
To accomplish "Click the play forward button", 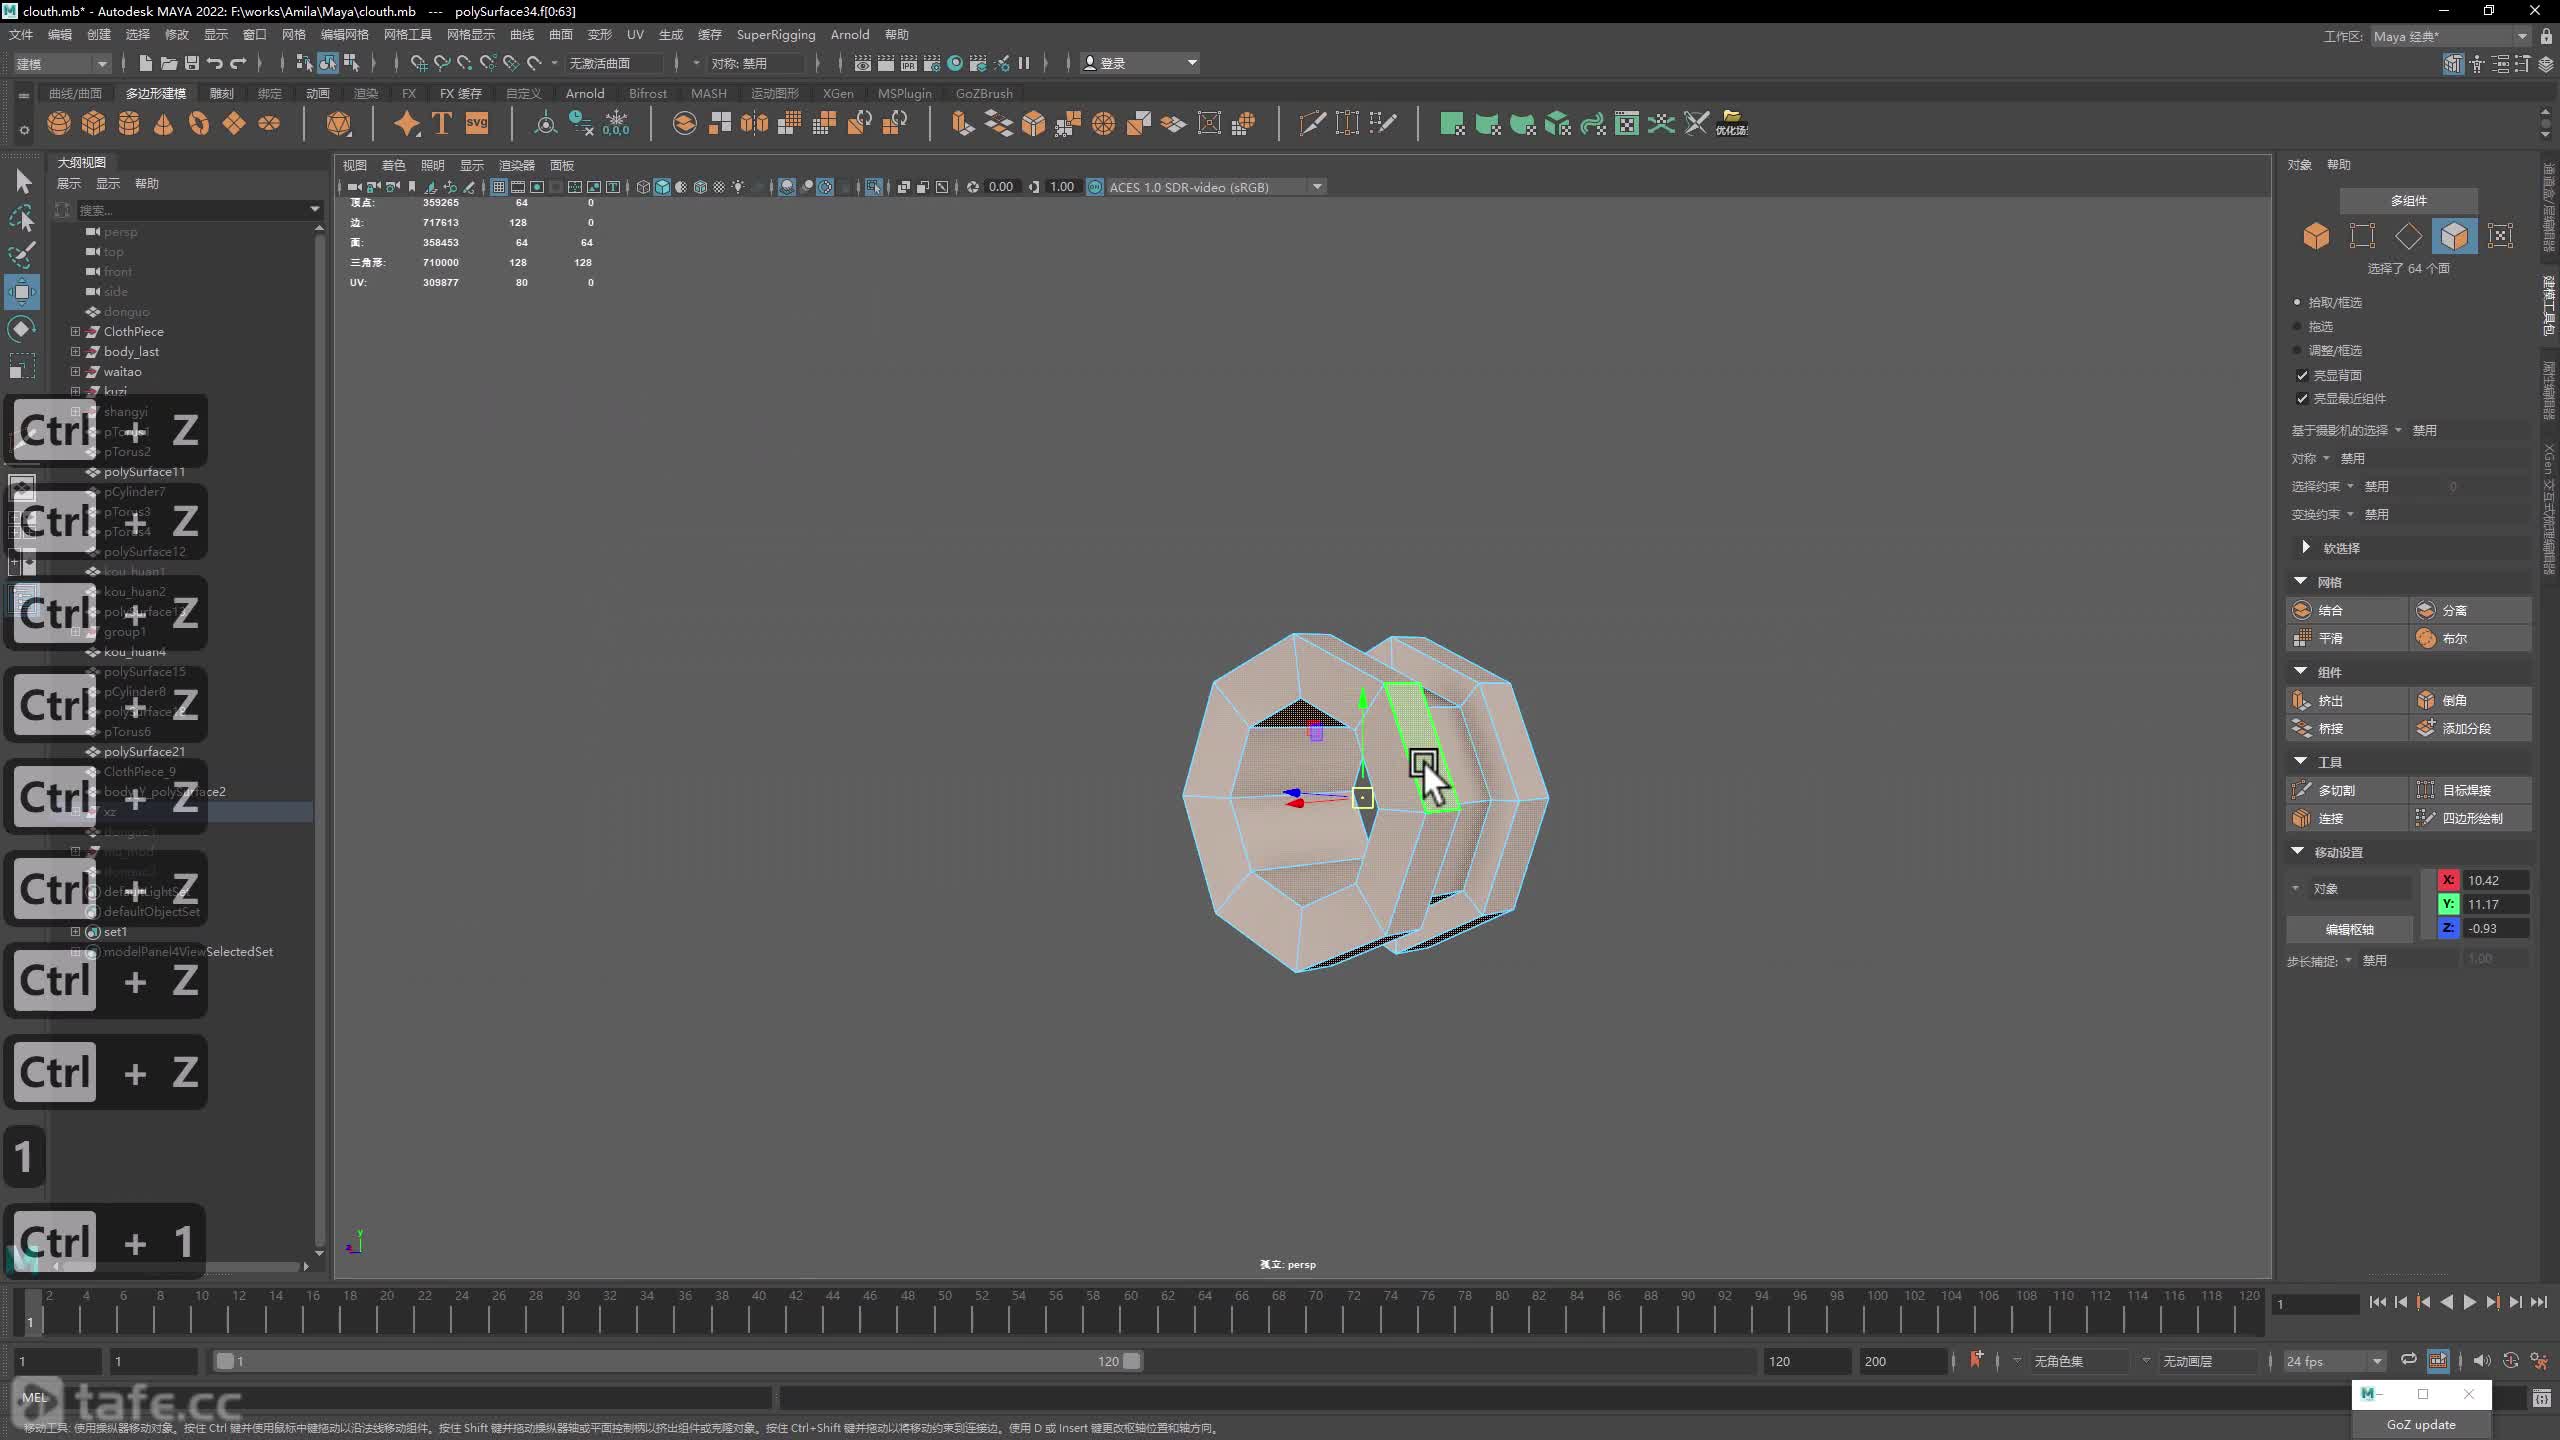I will click(x=2469, y=1302).
